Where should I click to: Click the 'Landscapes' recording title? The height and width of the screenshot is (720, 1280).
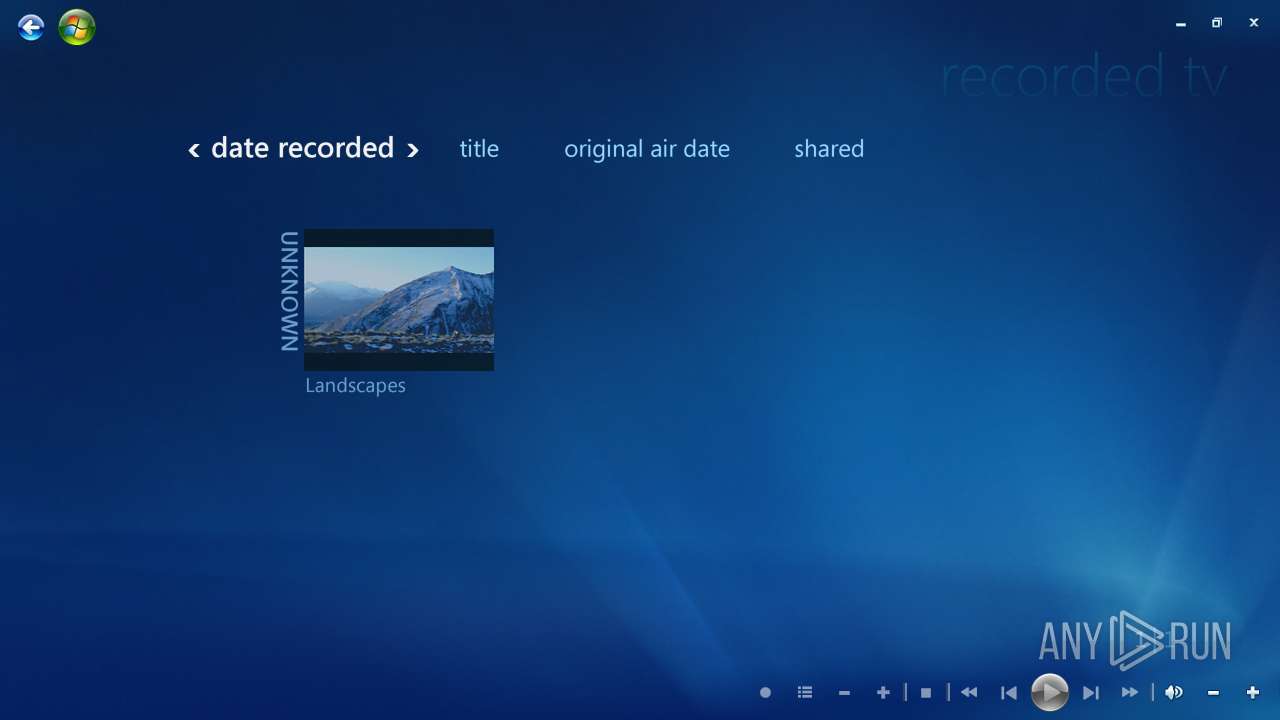coord(355,386)
